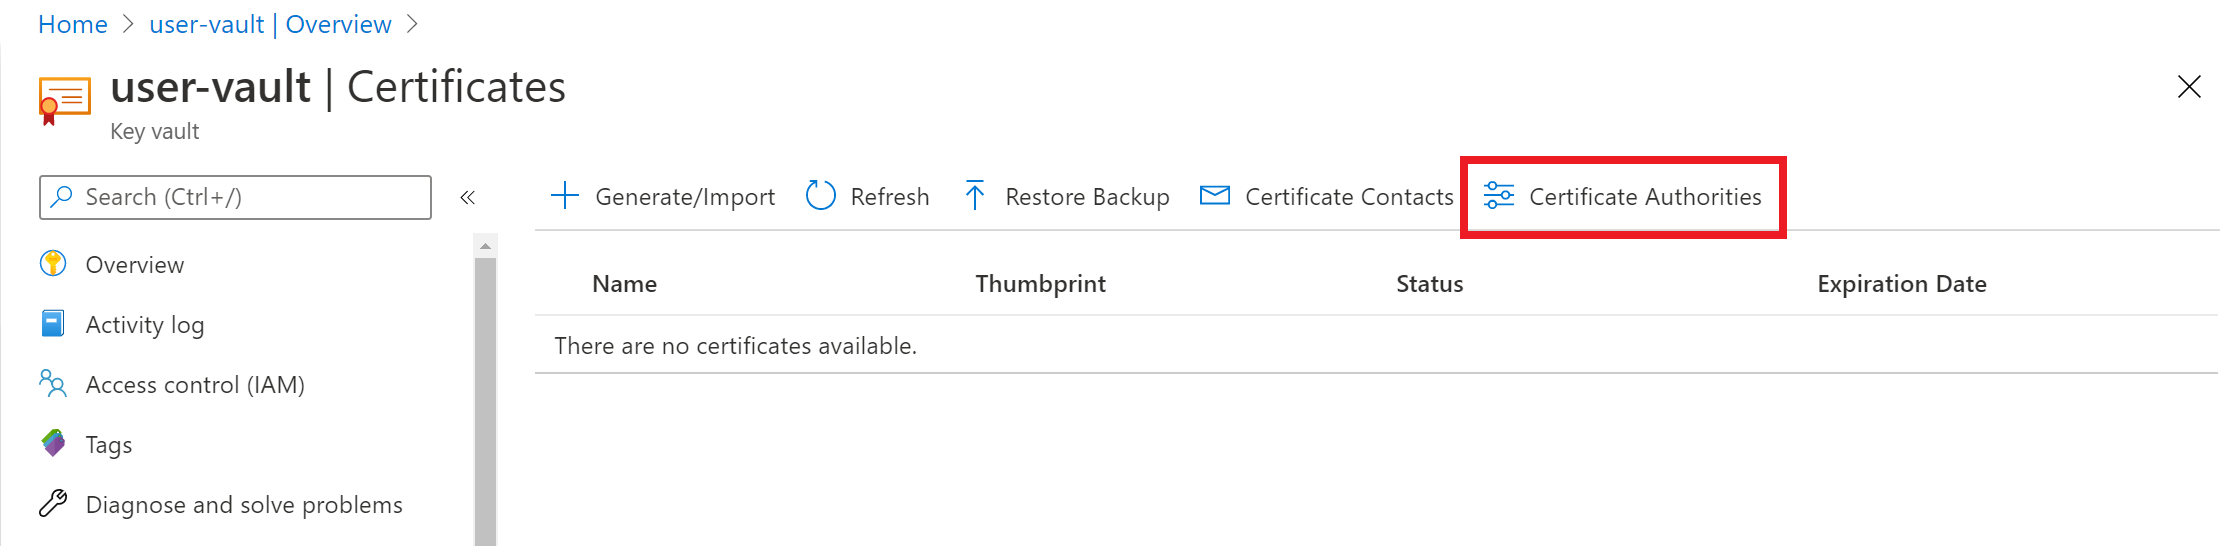Screen dimensions: 2235x546
Task: Click the sidebar scrollbar up arrow
Action: click(485, 245)
